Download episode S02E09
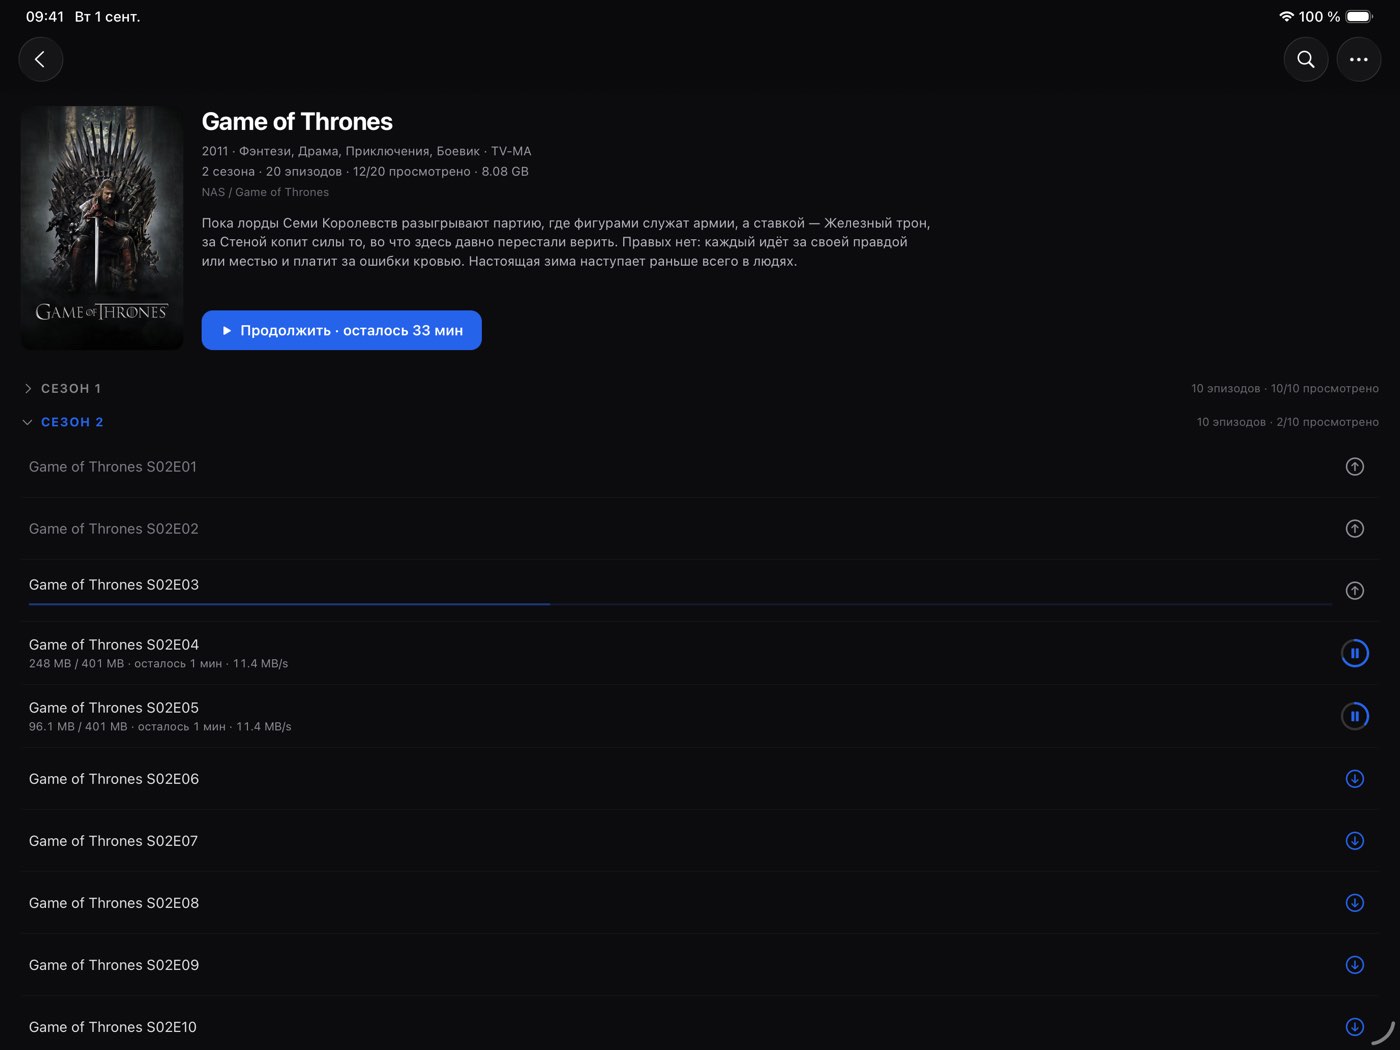Viewport: 1400px width, 1050px height. 1355,965
